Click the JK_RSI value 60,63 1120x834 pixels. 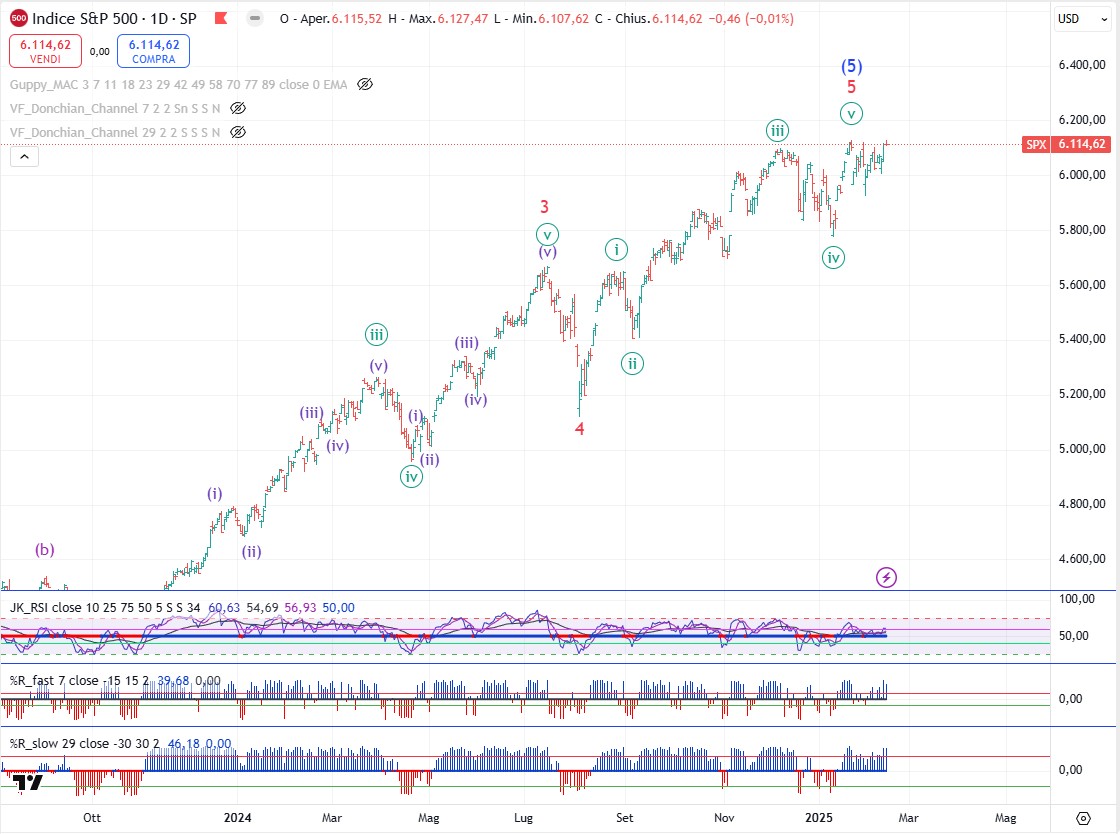pyautogui.click(x=224, y=608)
